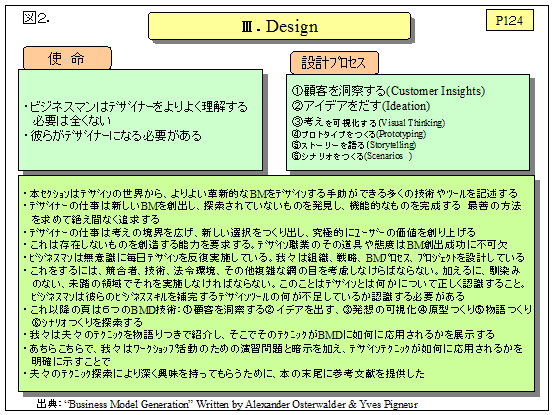Click the line starting 'ビジネスマンは彼らのビジネススキル'
Image resolution: width=553 pixels, height=415 pixels.
[x=248, y=296]
